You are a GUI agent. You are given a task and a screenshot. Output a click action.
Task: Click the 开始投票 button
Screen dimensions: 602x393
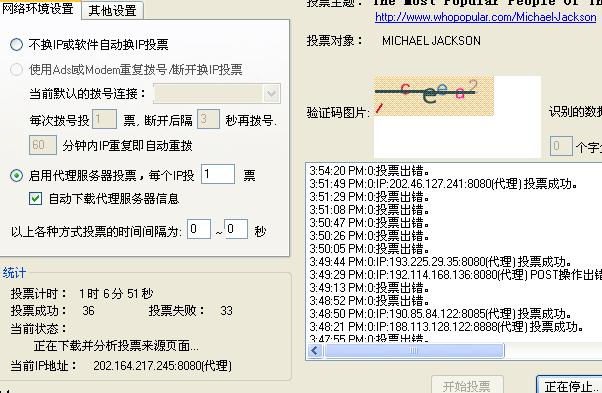467,385
